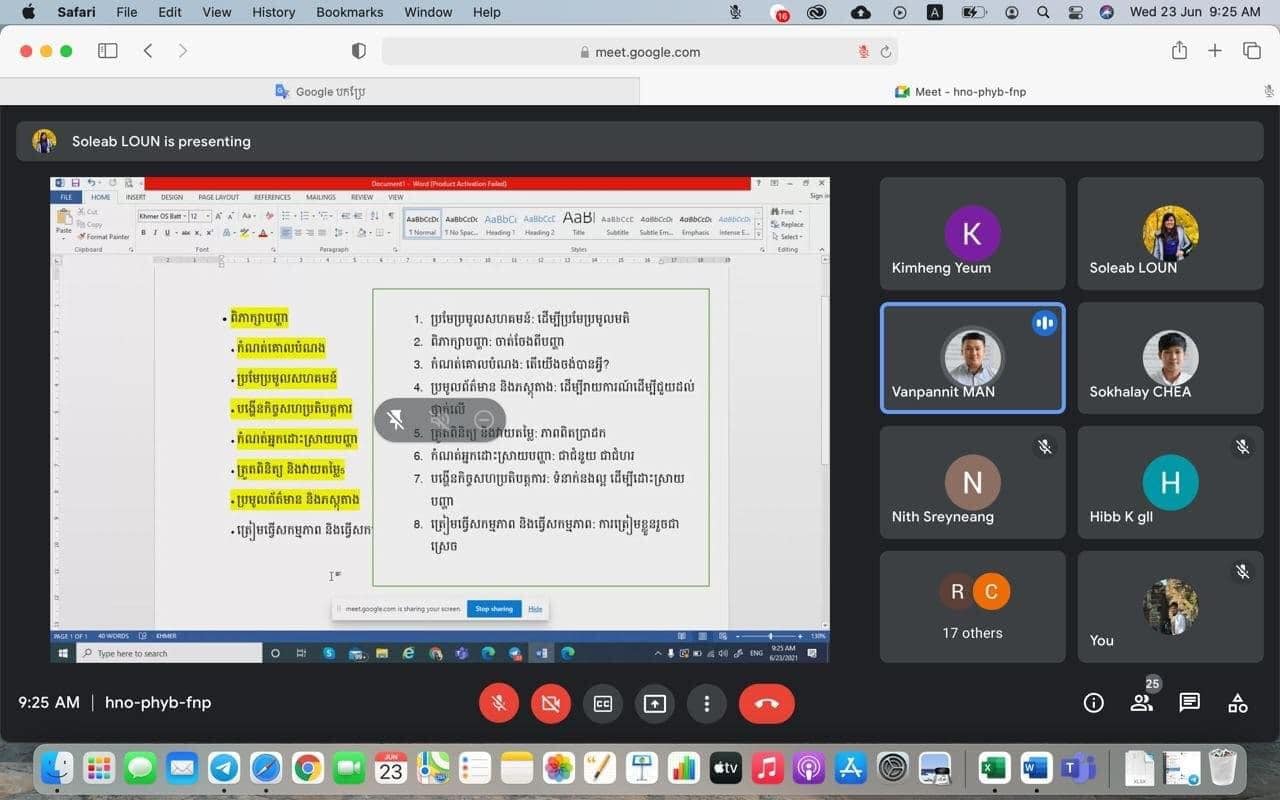Open the three-dot more options menu
Screen dimensions: 1280x800
[x=706, y=704]
